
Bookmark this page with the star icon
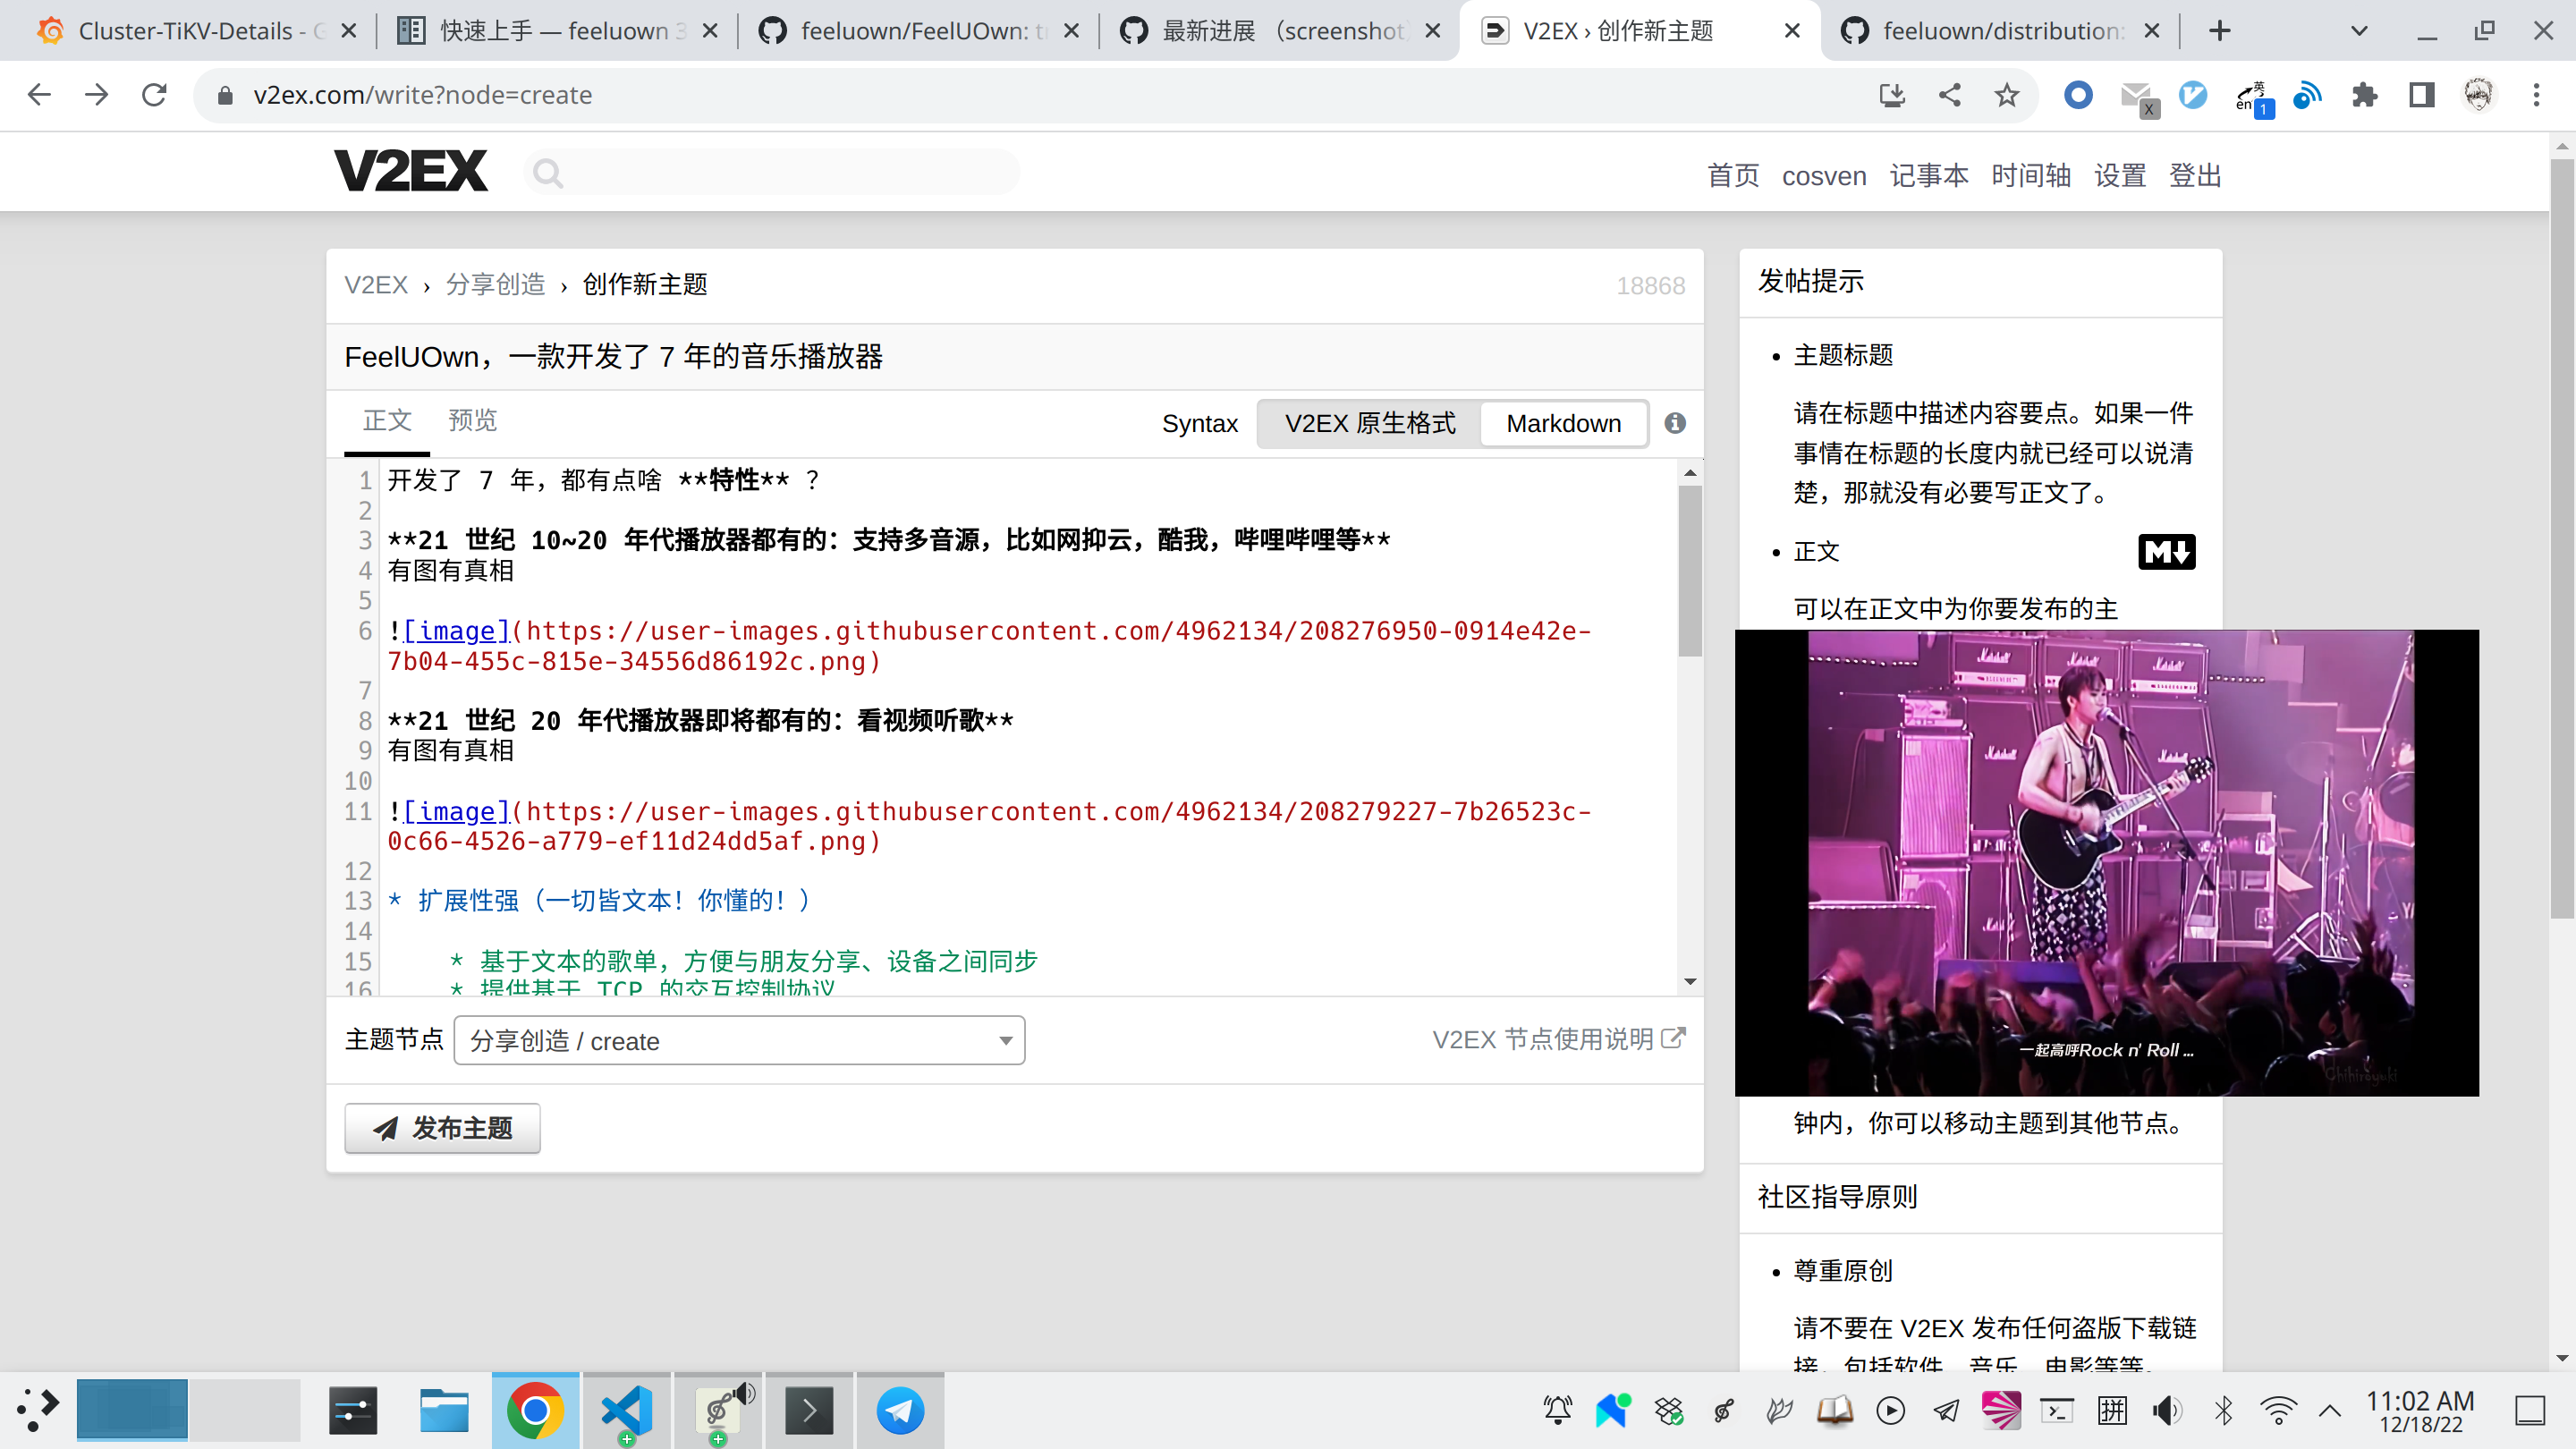click(2006, 95)
